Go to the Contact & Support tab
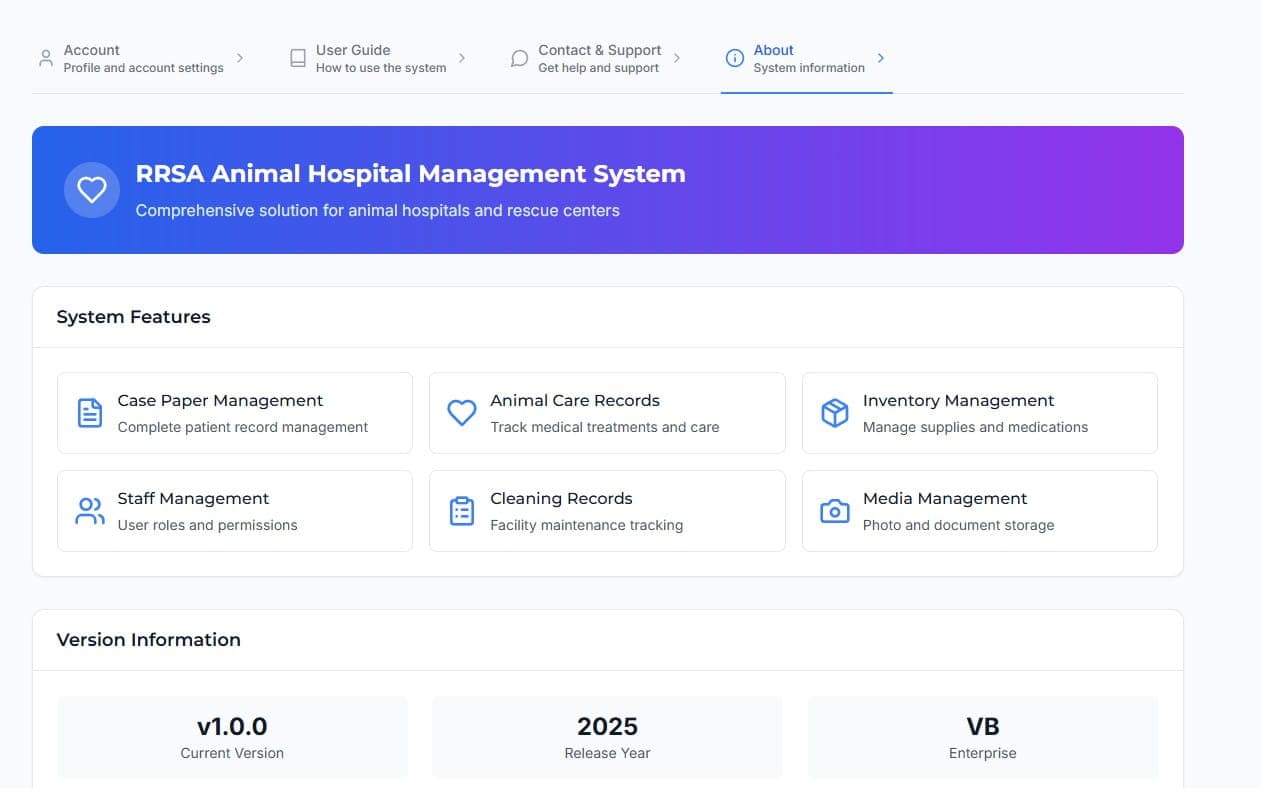 tap(596, 58)
